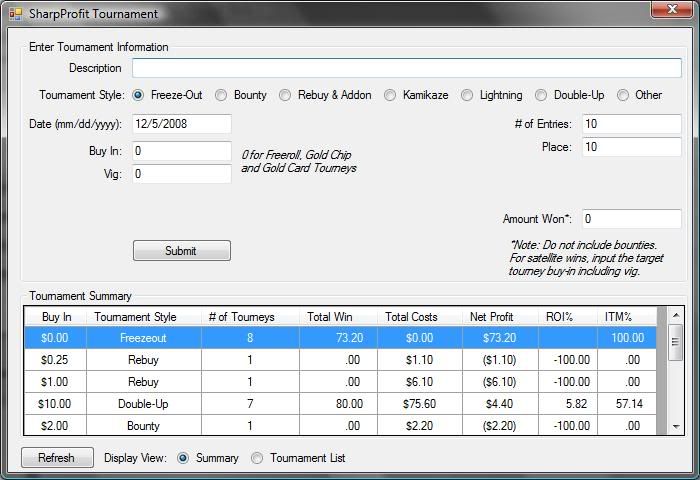This screenshot has width=700, height=480.
Task: Click the Tournament Style column header
Action: (x=144, y=317)
